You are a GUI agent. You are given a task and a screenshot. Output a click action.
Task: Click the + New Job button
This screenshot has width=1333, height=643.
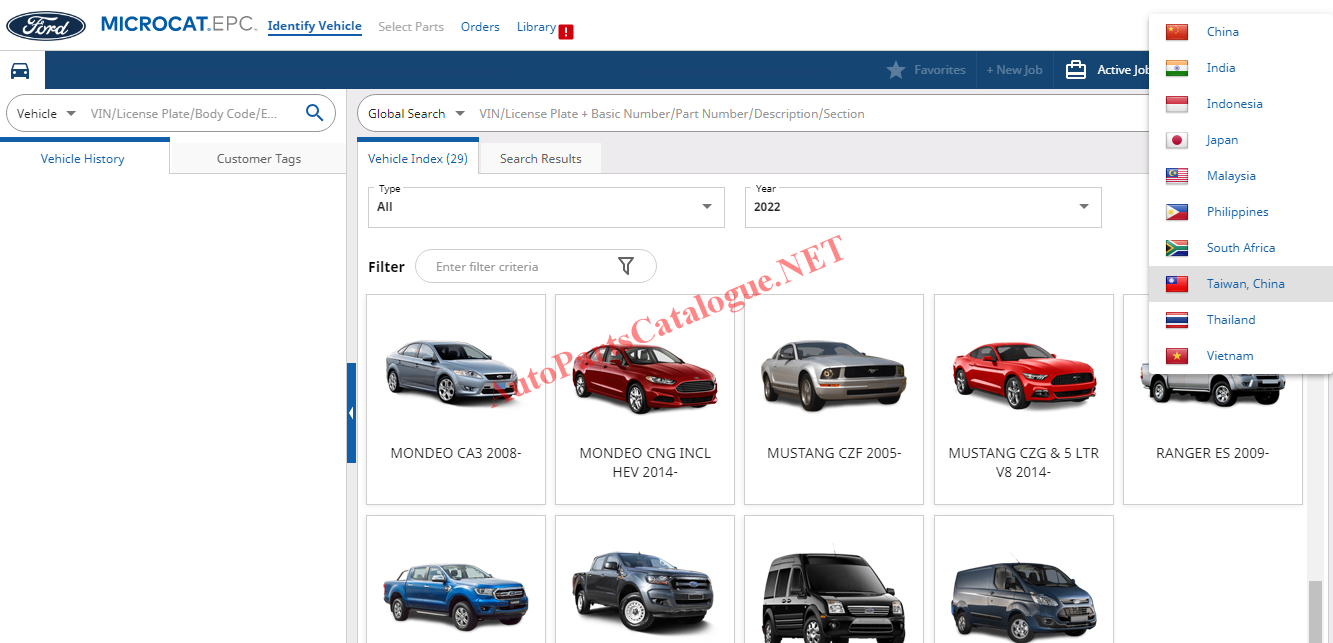pyautogui.click(x=1014, y=70)
